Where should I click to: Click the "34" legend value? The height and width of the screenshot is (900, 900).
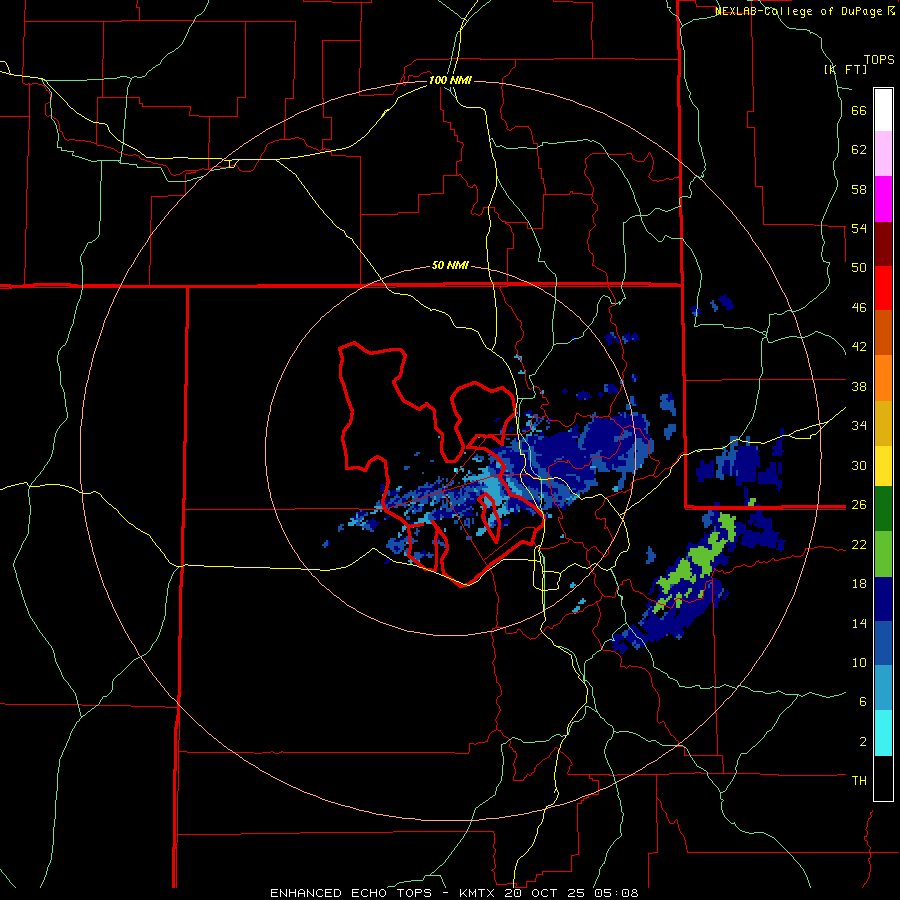point(859,425)
